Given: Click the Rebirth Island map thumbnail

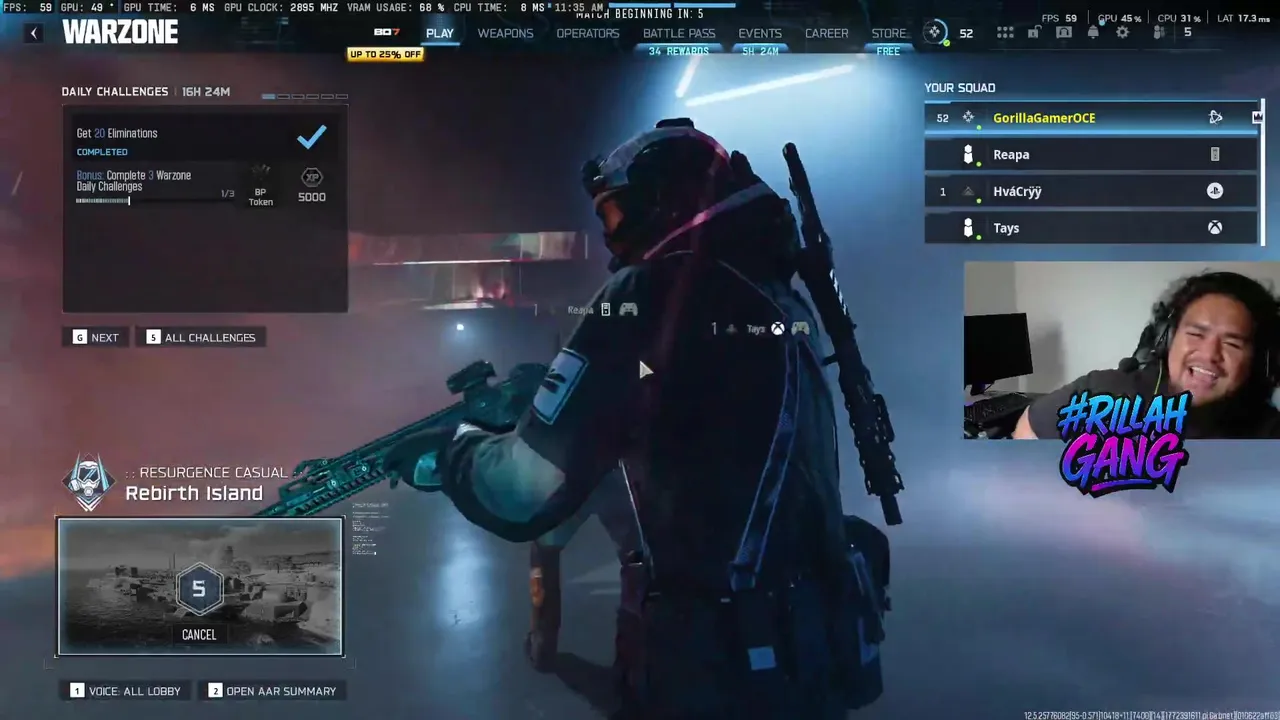Looking at the screenshot, I should [200, 587].
